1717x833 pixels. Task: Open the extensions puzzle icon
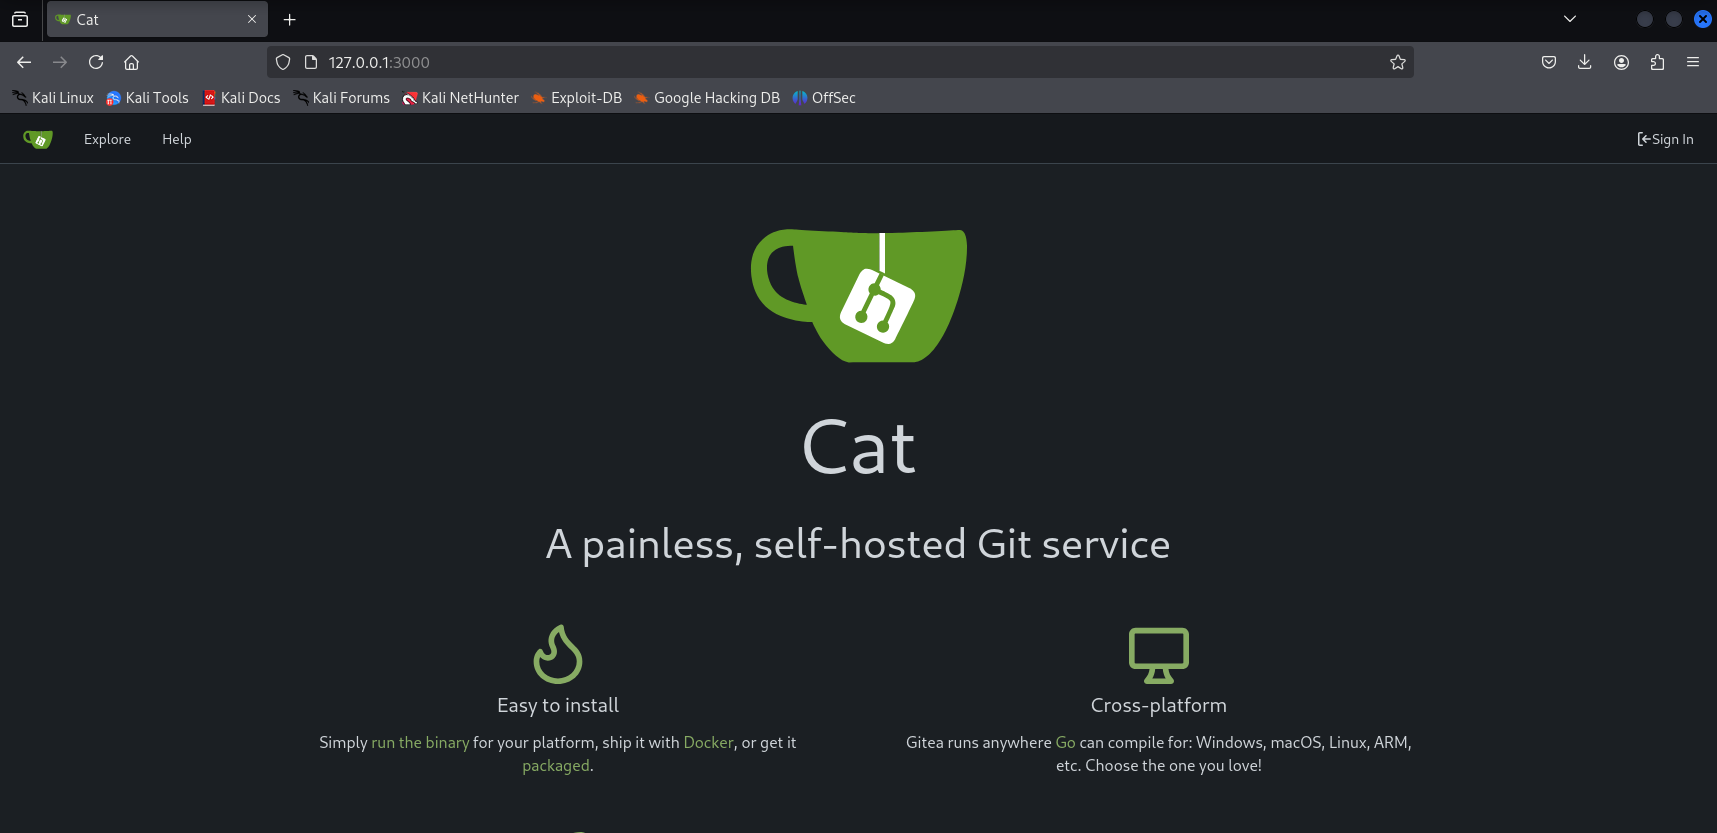tap(1657, 62)
